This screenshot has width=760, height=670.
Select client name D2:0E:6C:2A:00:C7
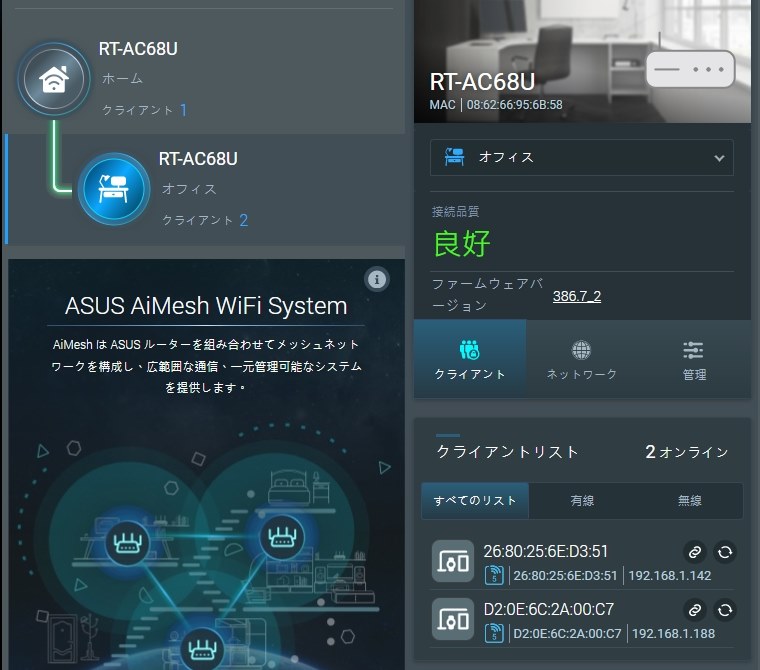(x=549, y=609)
